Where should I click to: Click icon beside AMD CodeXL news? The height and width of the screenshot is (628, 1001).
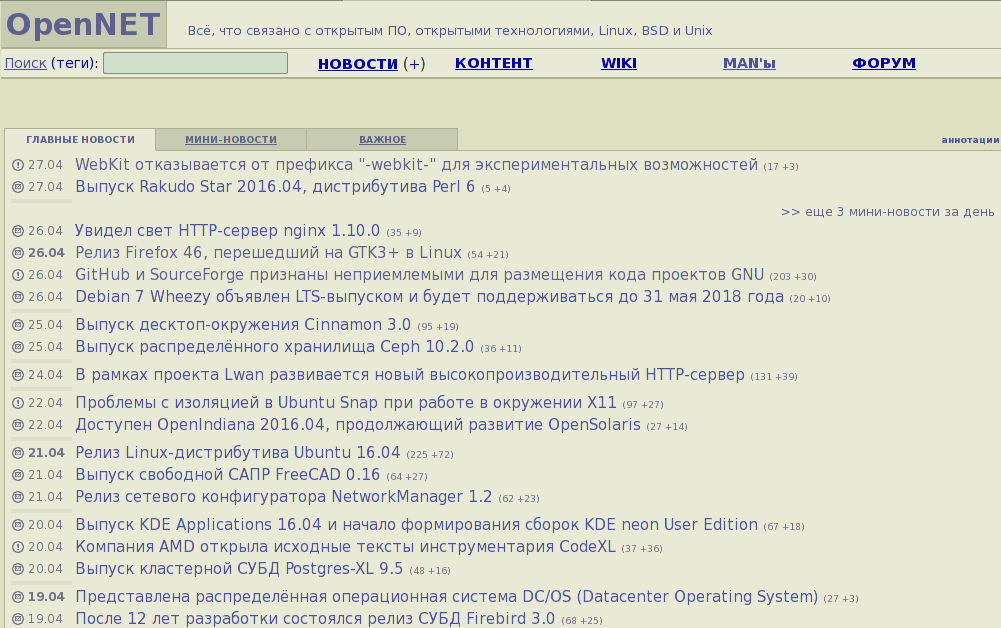[18, 547]
